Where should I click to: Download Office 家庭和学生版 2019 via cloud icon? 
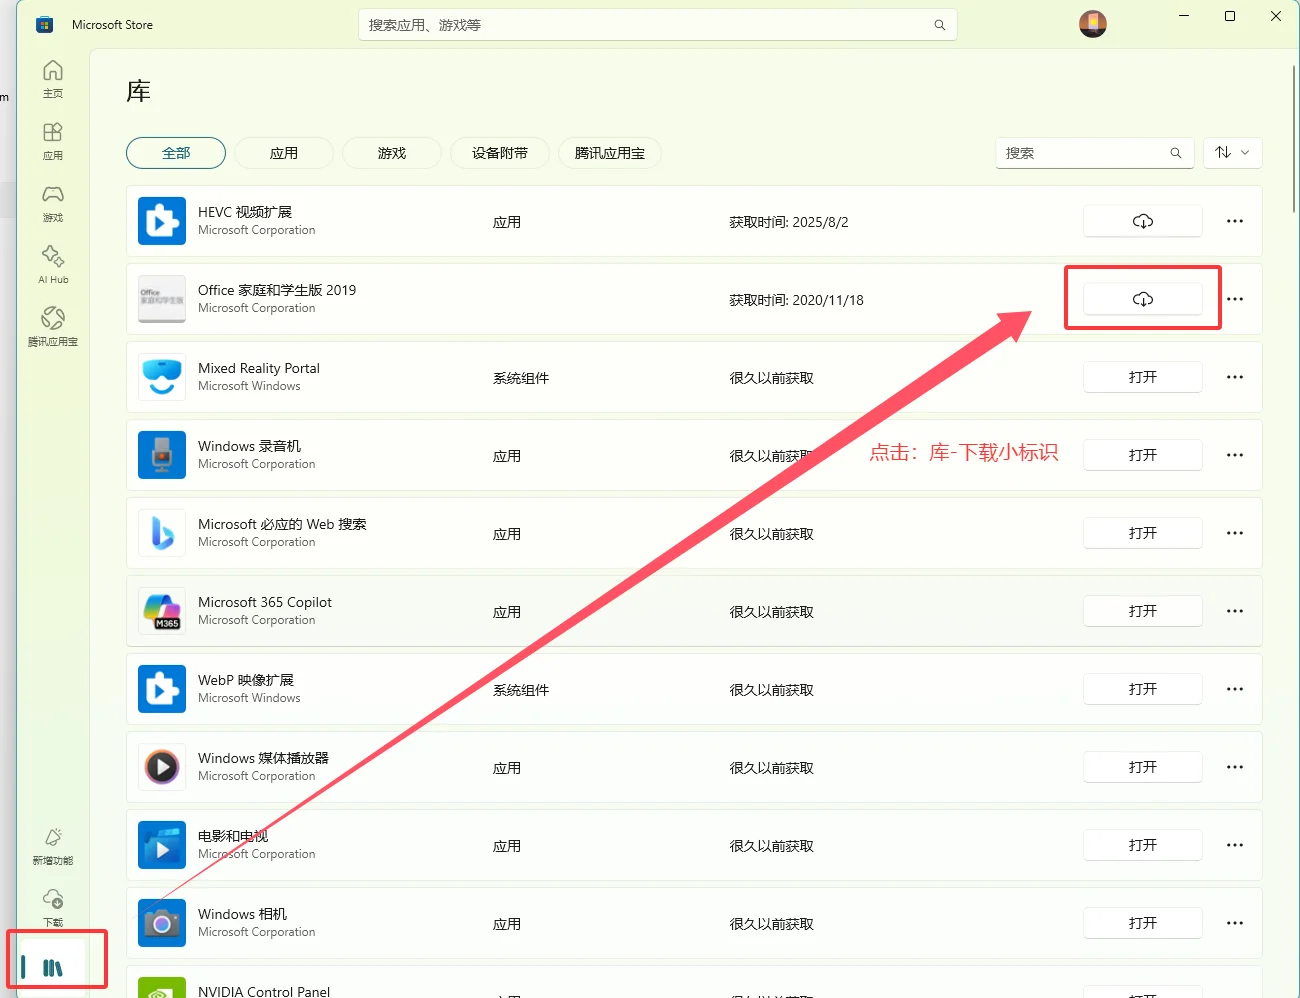pos(1142,297)
